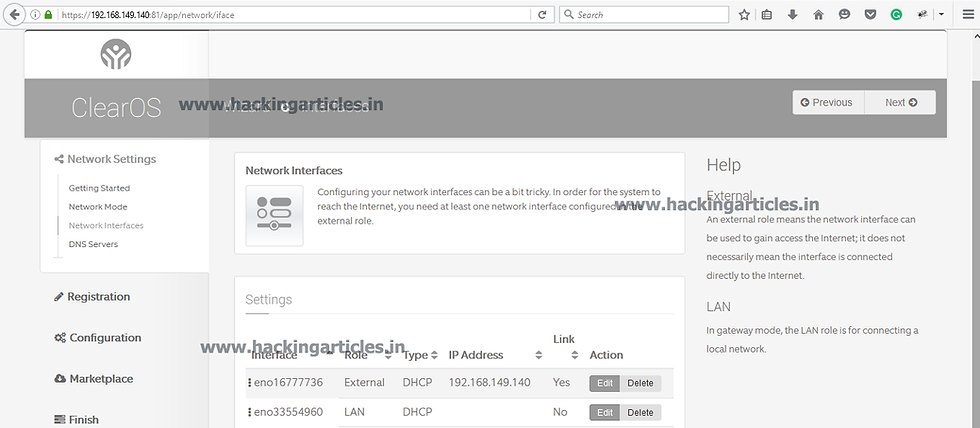Open the Registration wizard step

92,297
